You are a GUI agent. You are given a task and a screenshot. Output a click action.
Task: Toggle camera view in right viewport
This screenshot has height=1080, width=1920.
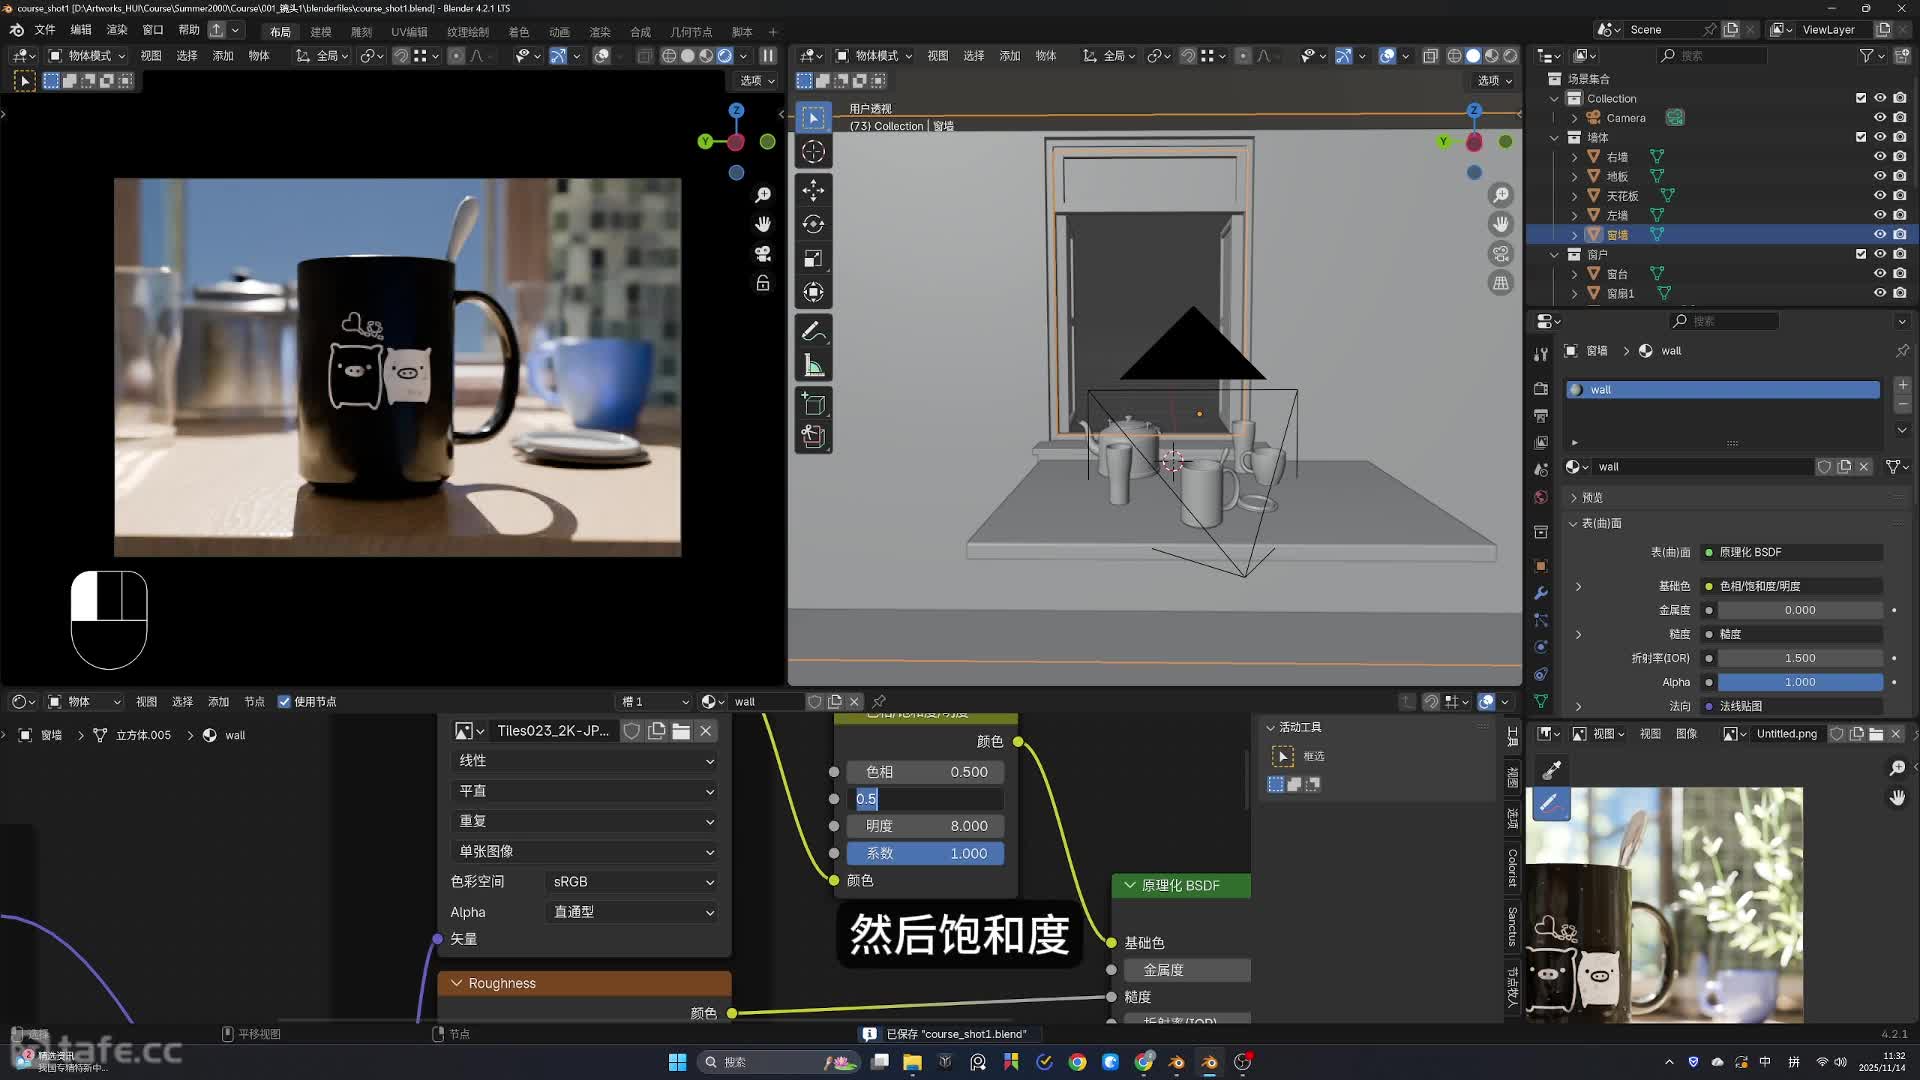tap(1501, 254)
